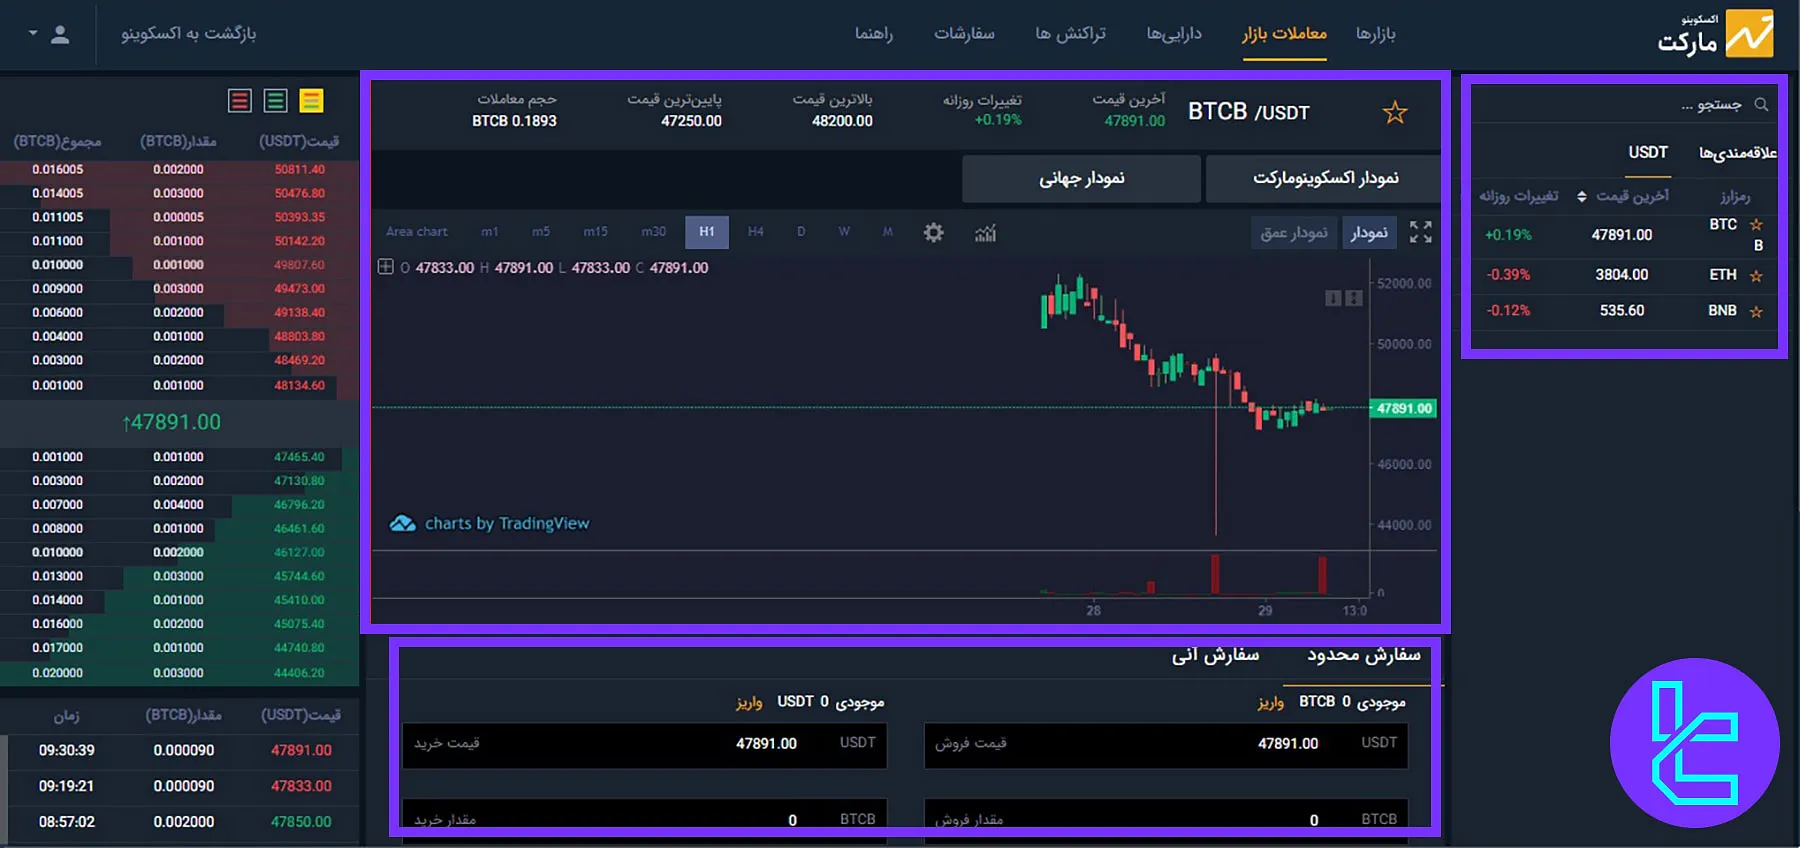This screenshot has width=1800, height=848.
Task: Click واریز link beside USDT balance
Action: (749, 702)
